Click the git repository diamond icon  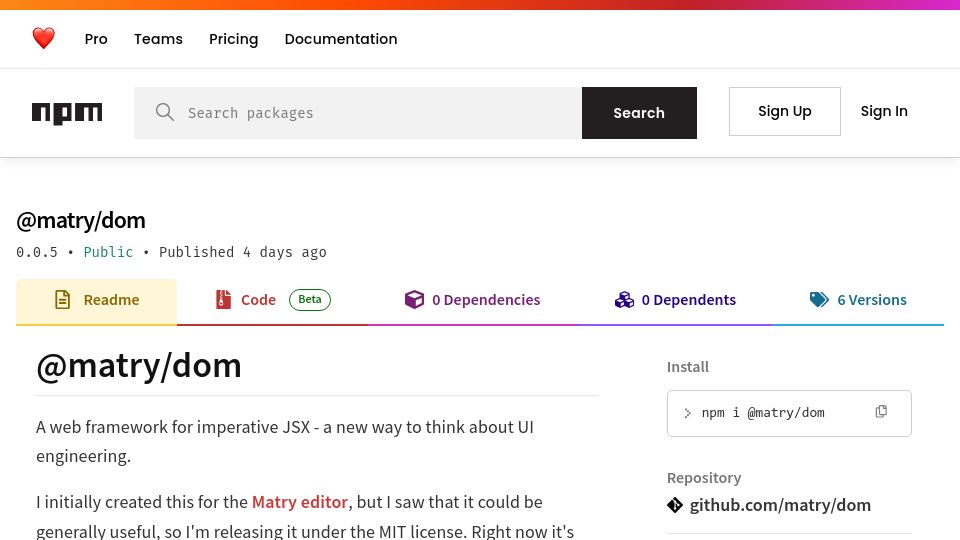click(x=675, y=505)
